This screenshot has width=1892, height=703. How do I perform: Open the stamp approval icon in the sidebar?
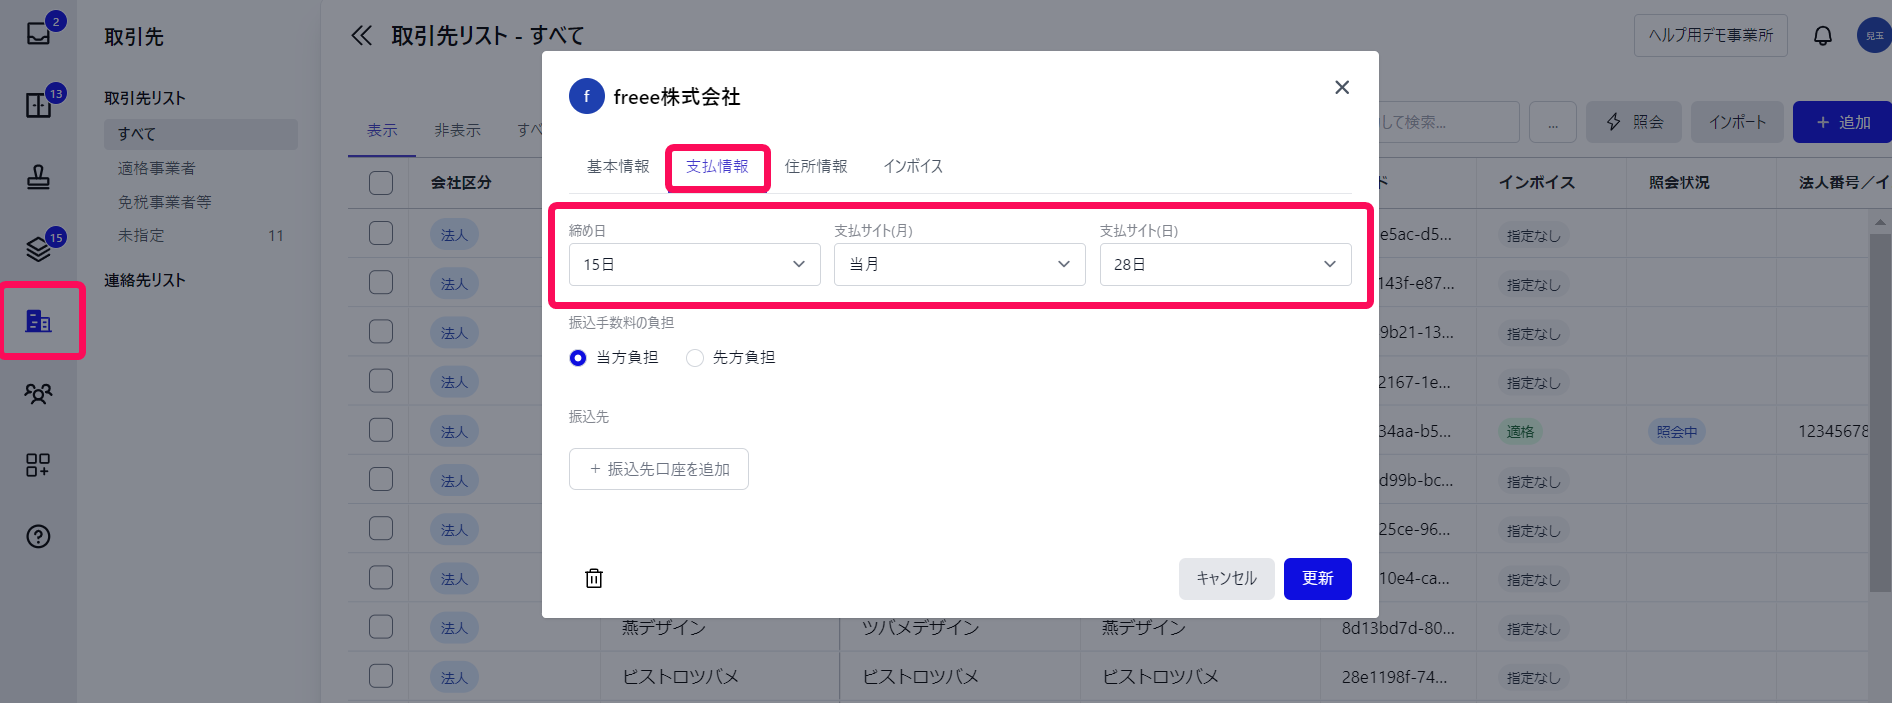coord(38,177)
